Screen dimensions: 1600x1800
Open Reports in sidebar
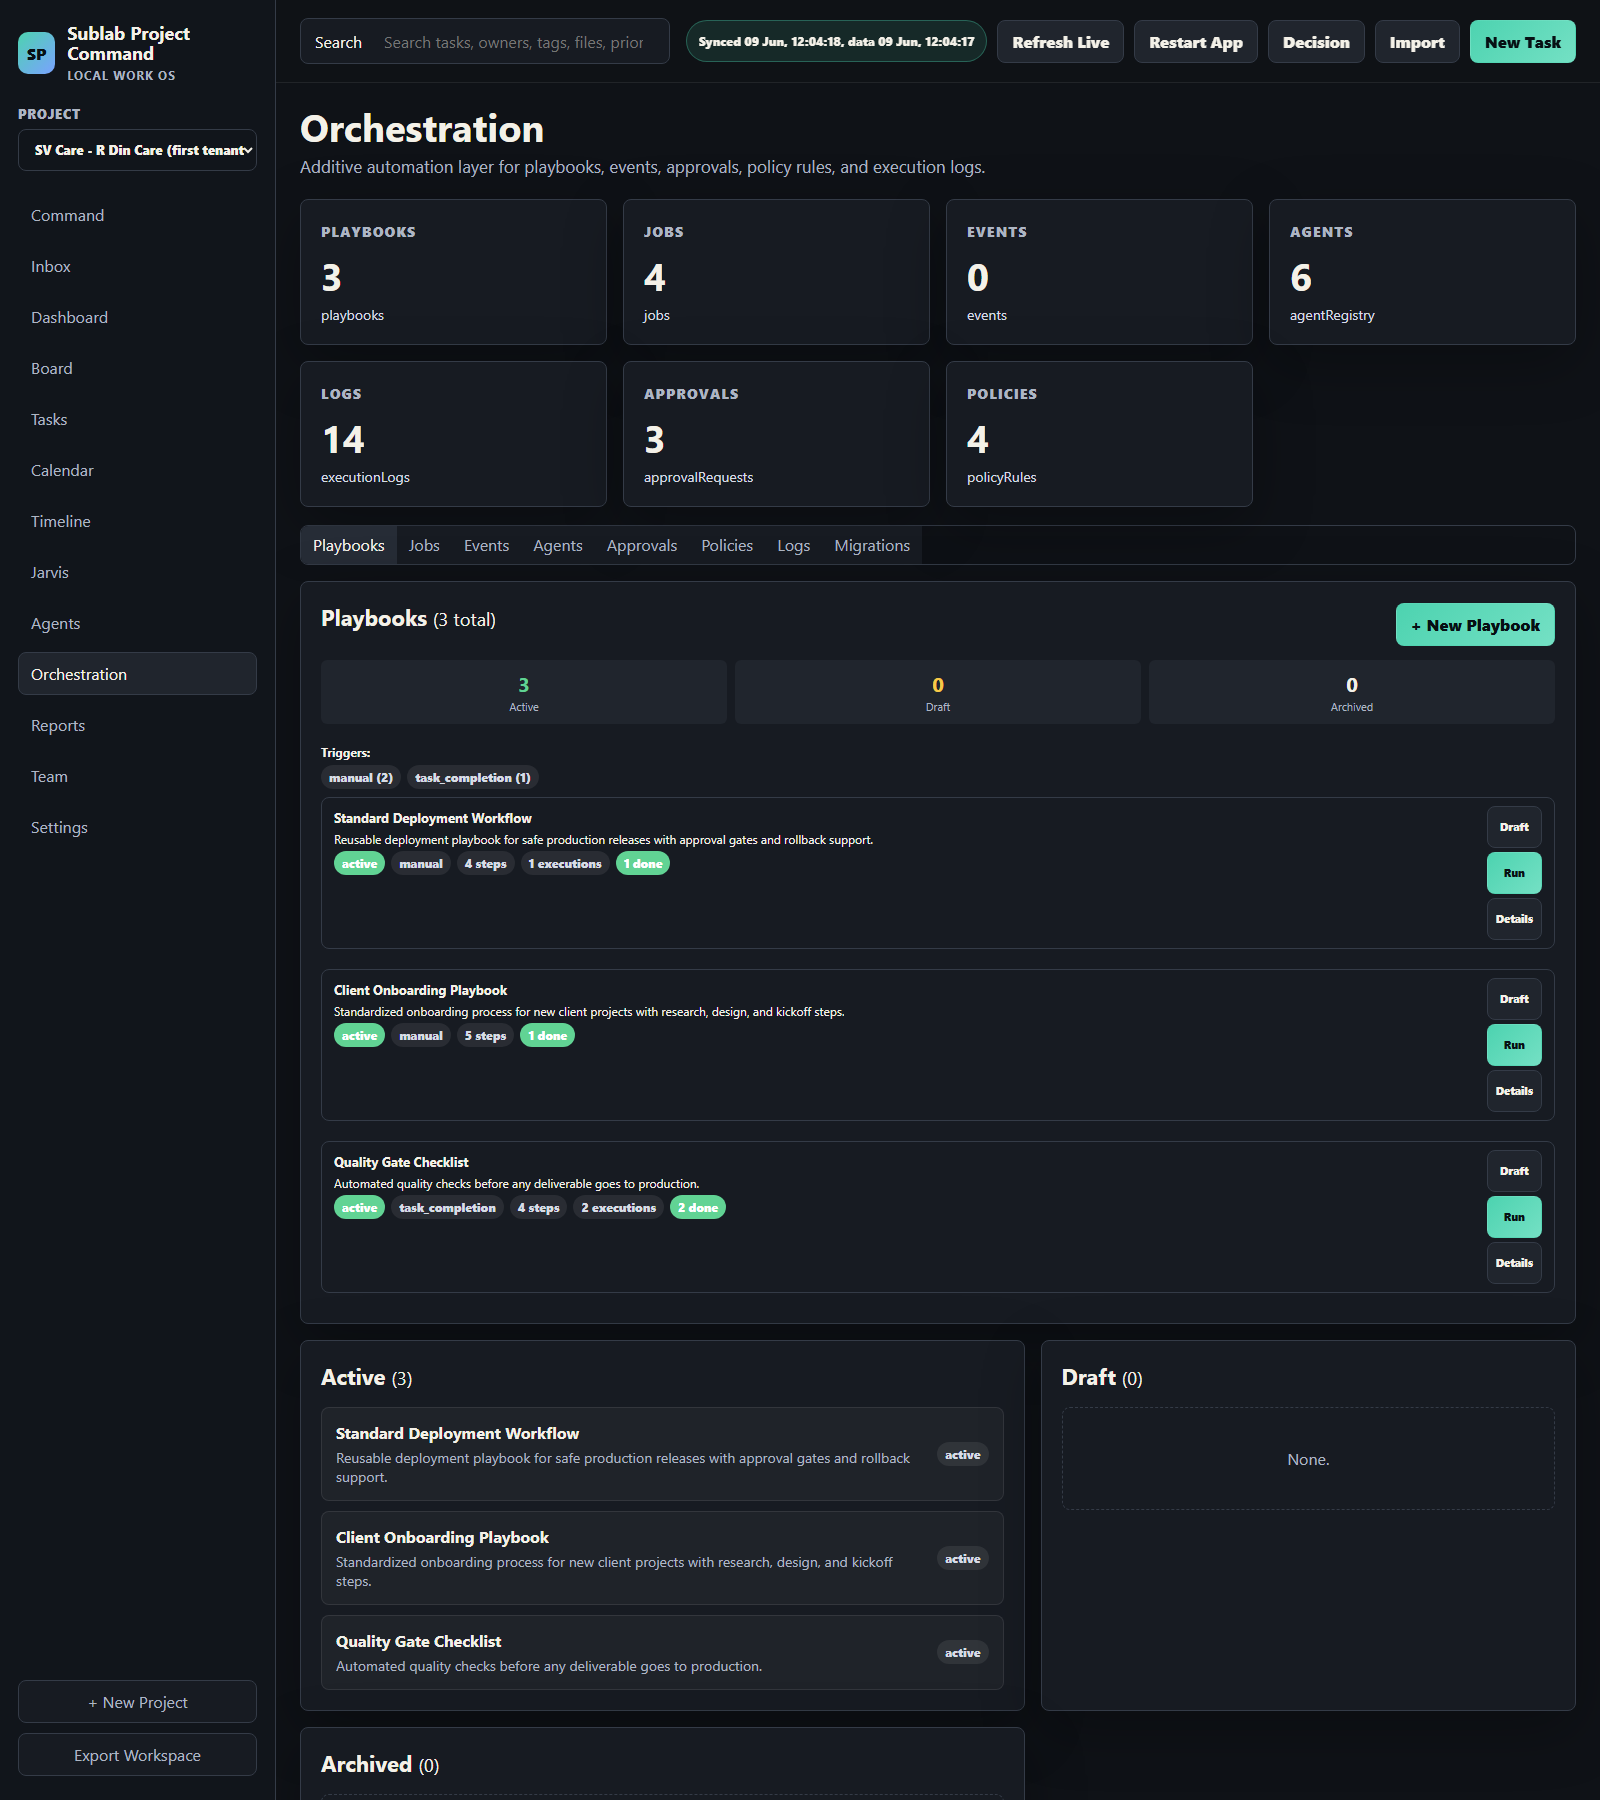coord(137,725)
